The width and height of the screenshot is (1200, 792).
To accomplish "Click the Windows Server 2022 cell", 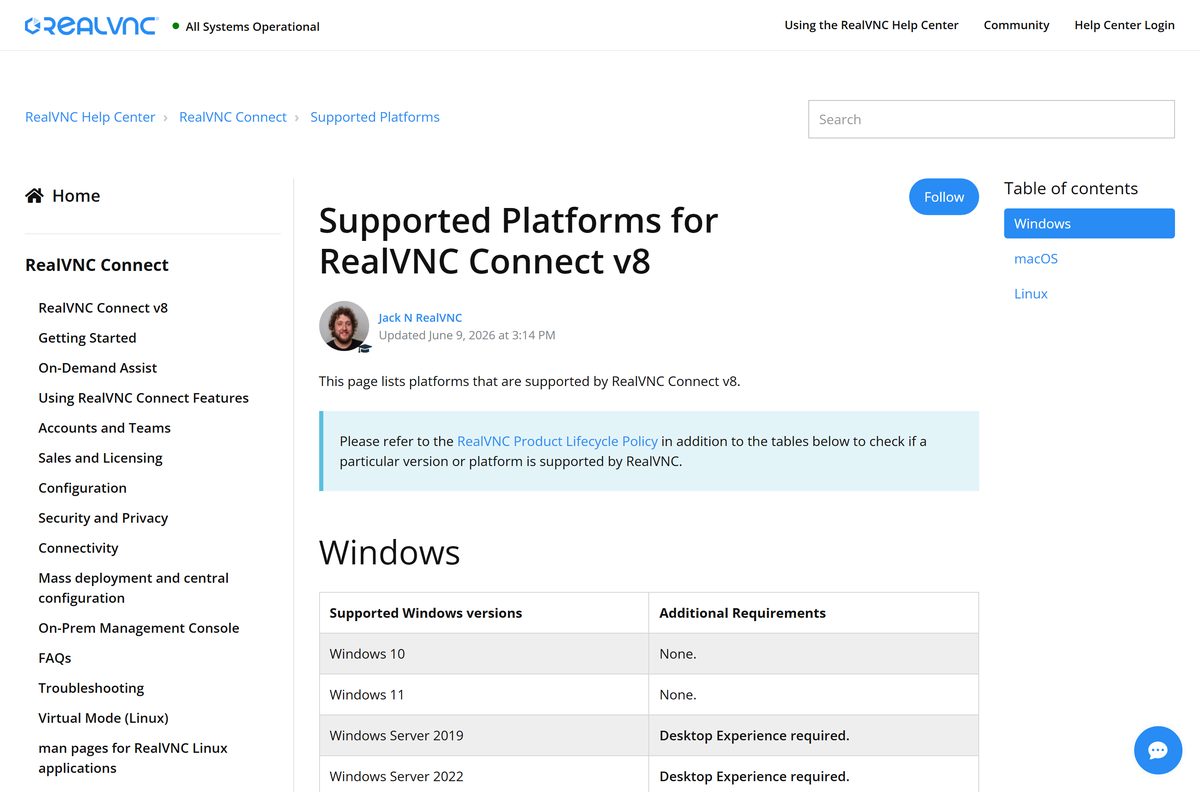I will pos(484,776).
